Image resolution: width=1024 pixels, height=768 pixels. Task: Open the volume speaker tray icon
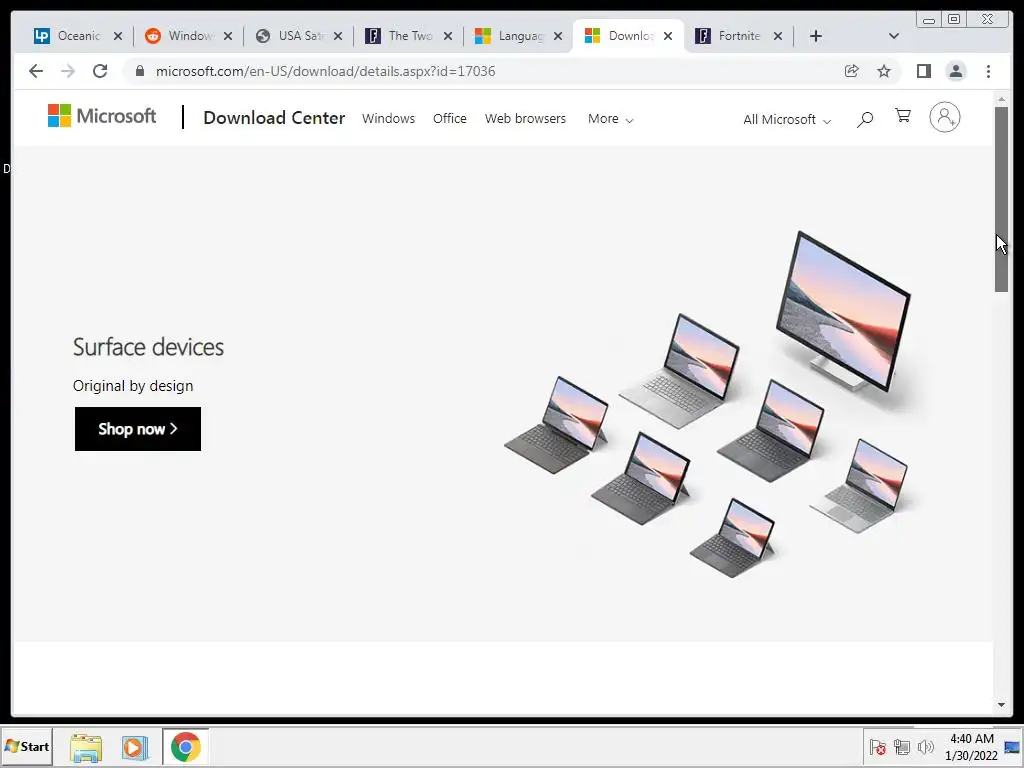[925, 747]
